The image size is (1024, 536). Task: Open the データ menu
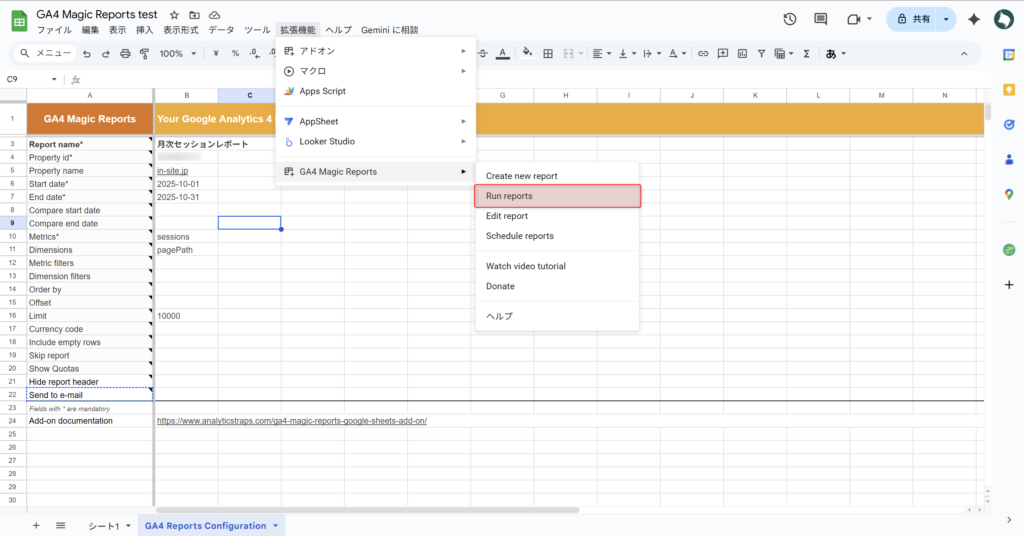[x=221, y=30]
